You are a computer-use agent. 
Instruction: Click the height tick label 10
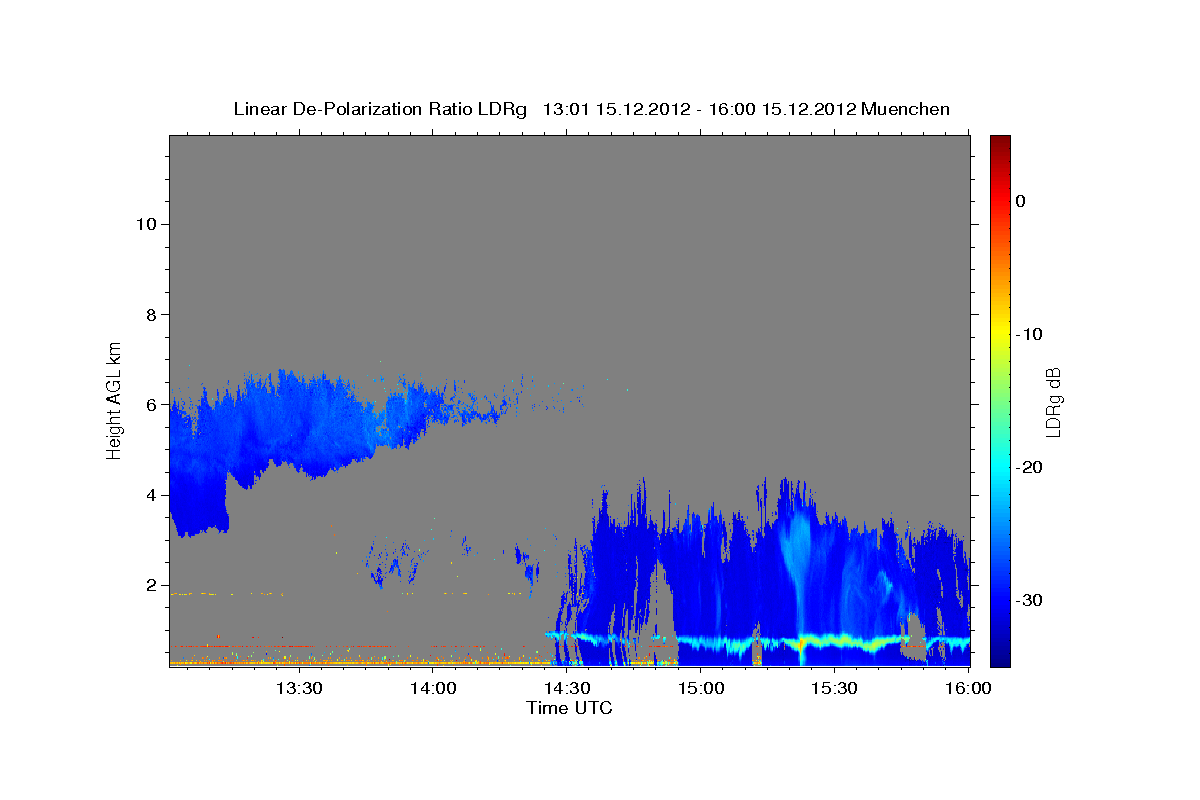click(145, 224)
